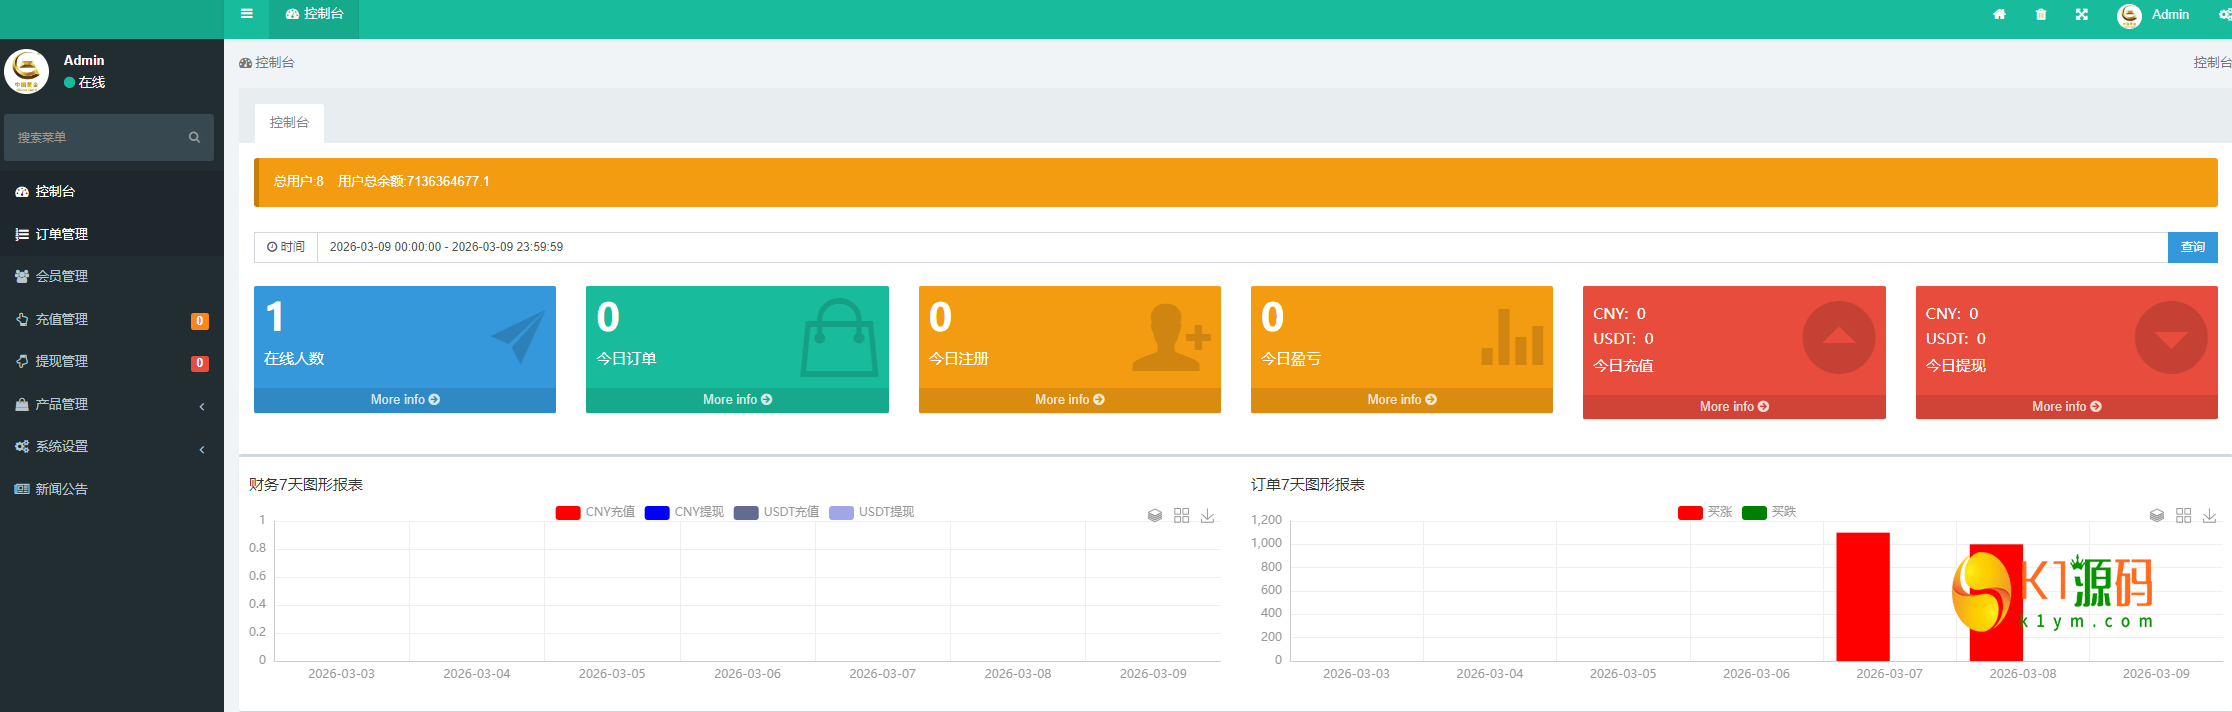
Task: Open finance chart data view grid icon
Action: (1181, 515)
